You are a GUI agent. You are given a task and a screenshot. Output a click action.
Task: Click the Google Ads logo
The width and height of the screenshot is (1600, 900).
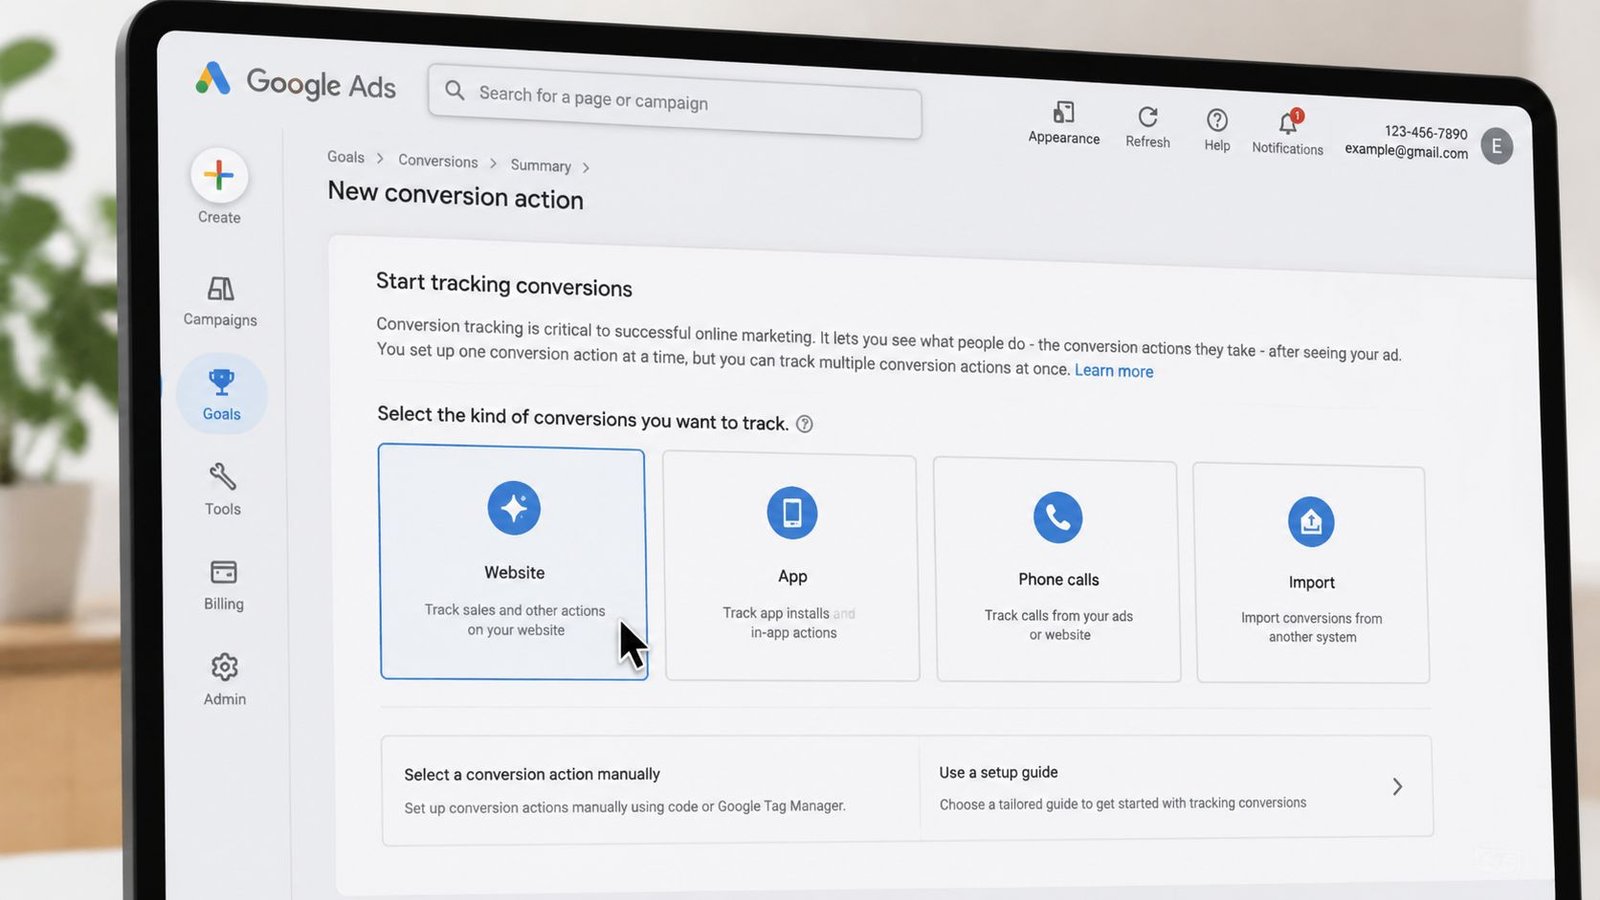click(296, 82)
